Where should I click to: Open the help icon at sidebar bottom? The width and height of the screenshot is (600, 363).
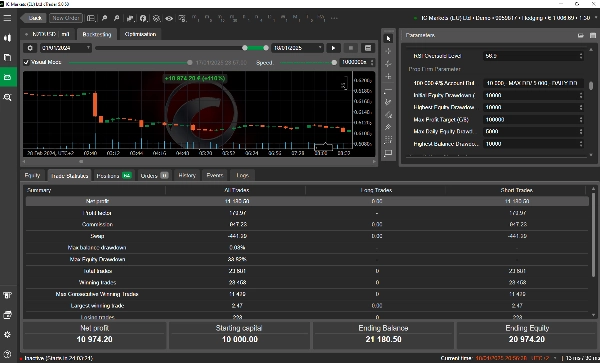point(8,354)
